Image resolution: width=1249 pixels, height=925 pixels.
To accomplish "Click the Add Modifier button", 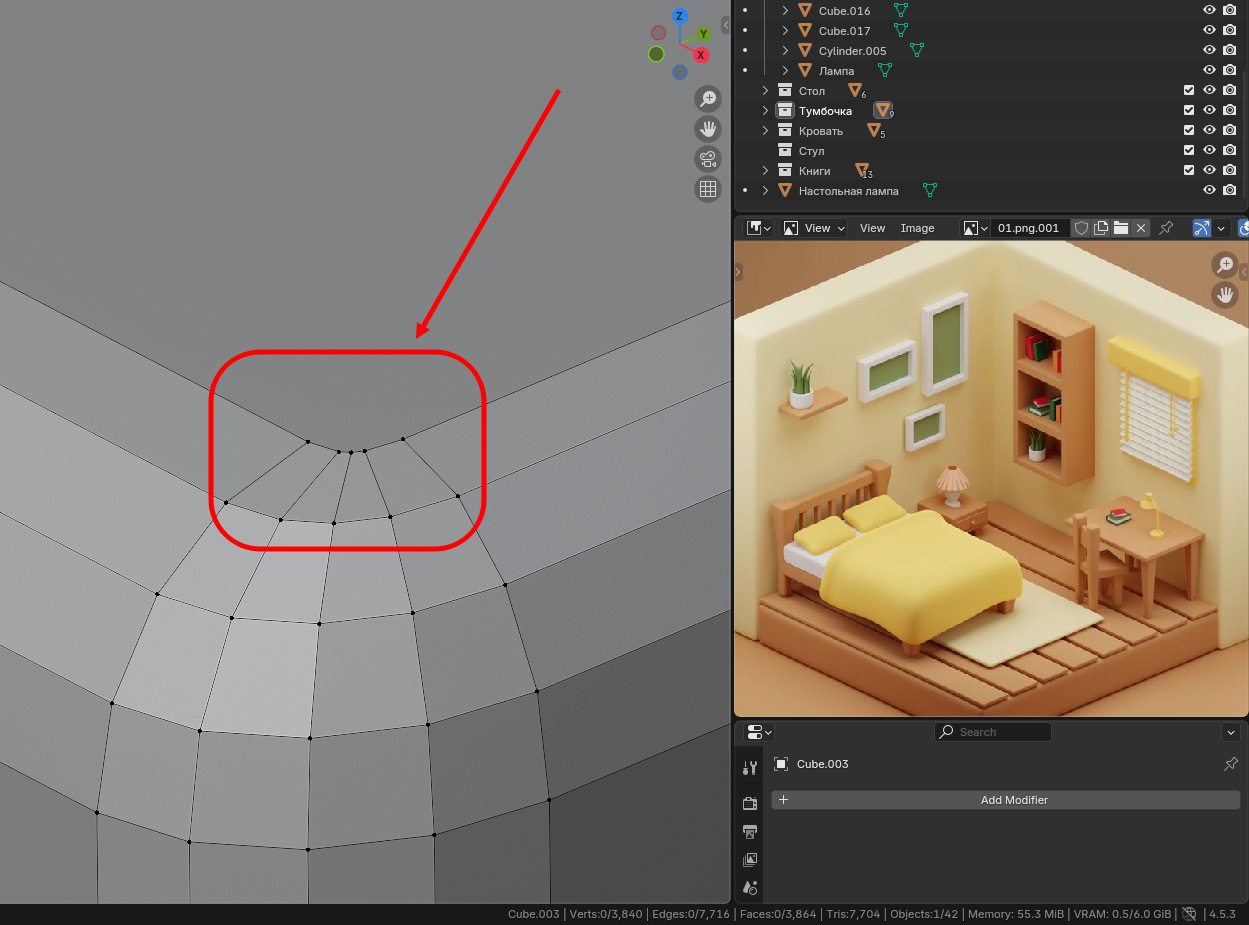I will [1005, 800].
